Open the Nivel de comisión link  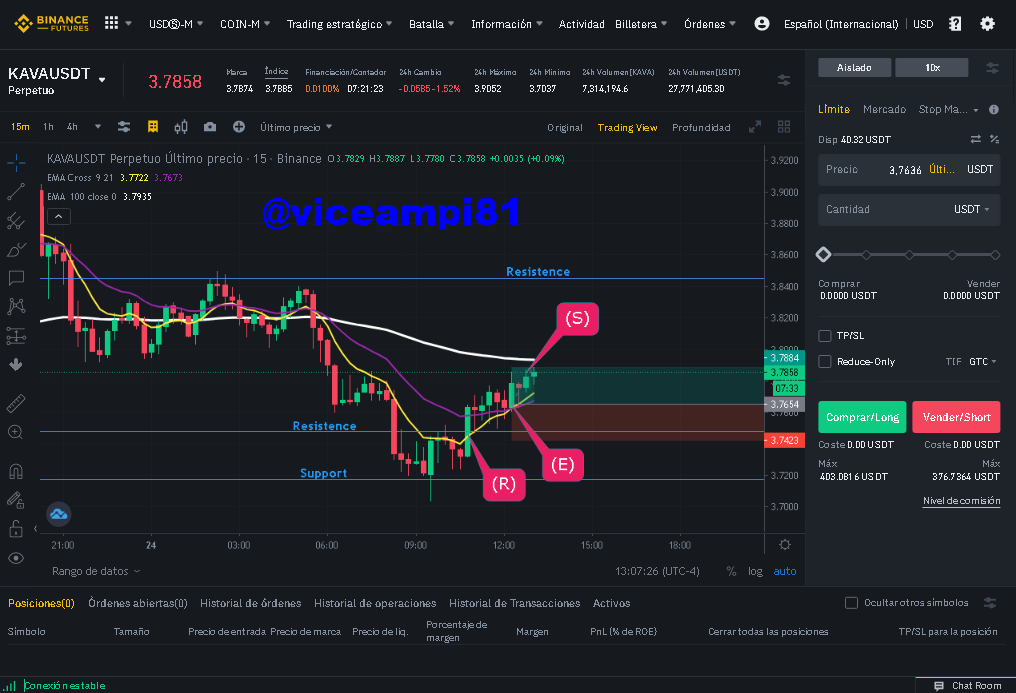click(x=962, y=501)
